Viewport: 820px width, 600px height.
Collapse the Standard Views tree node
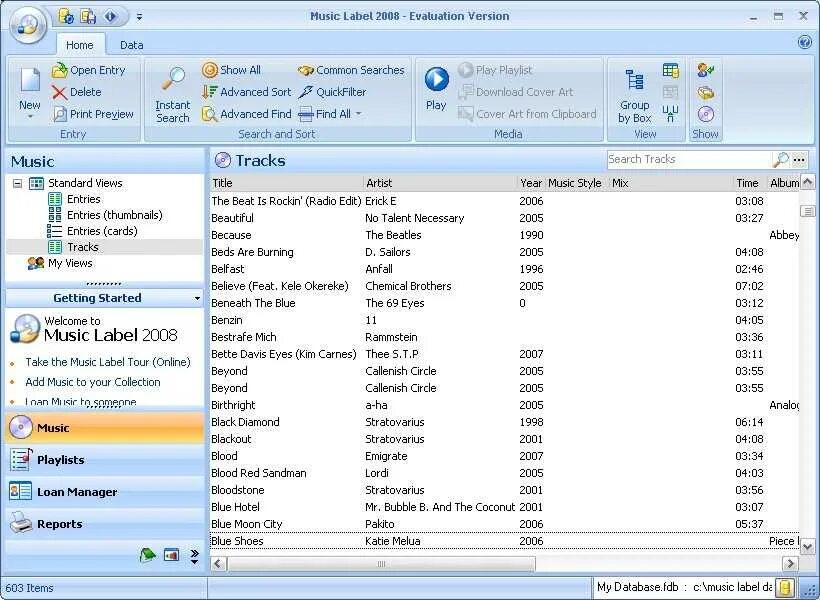(17, 183)
